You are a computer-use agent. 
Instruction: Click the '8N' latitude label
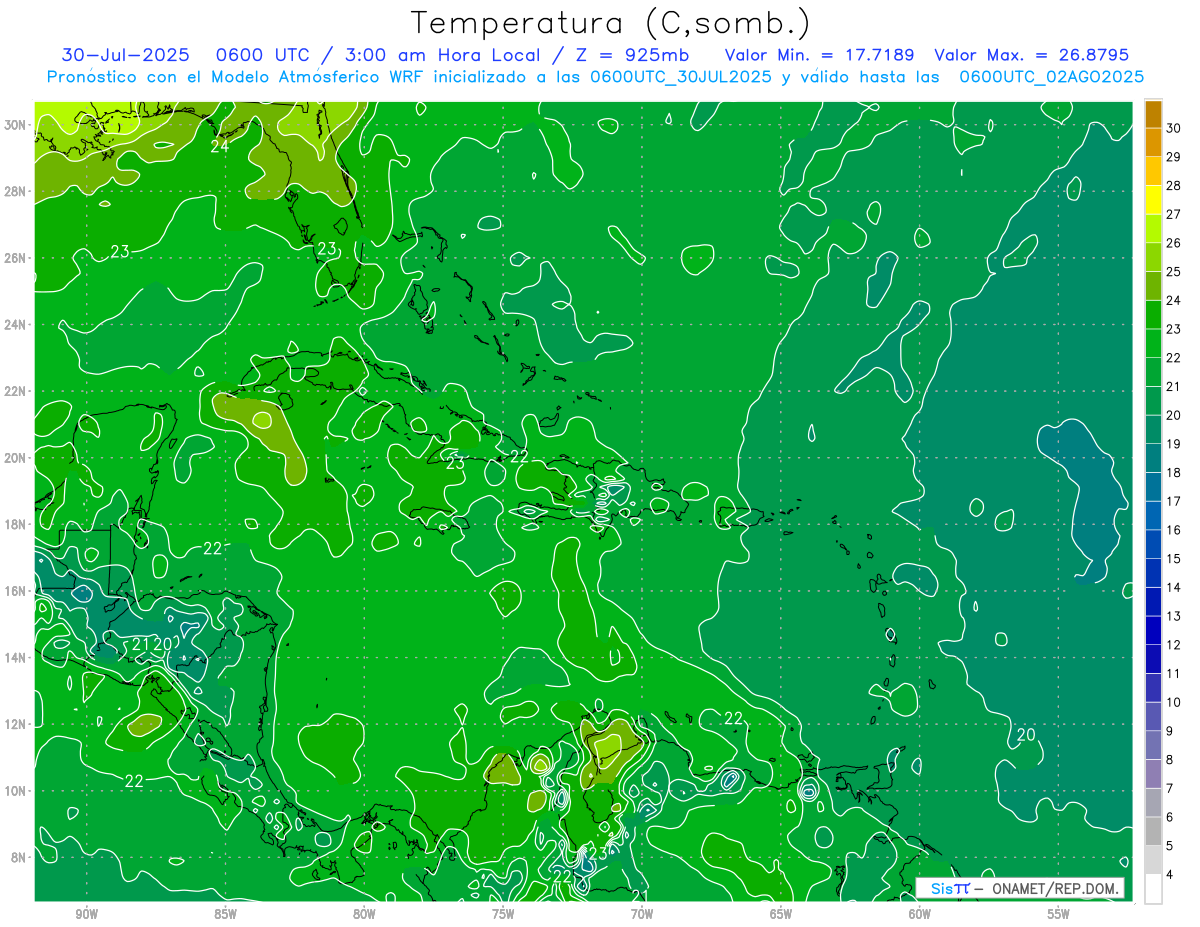[x=18, y=857]
